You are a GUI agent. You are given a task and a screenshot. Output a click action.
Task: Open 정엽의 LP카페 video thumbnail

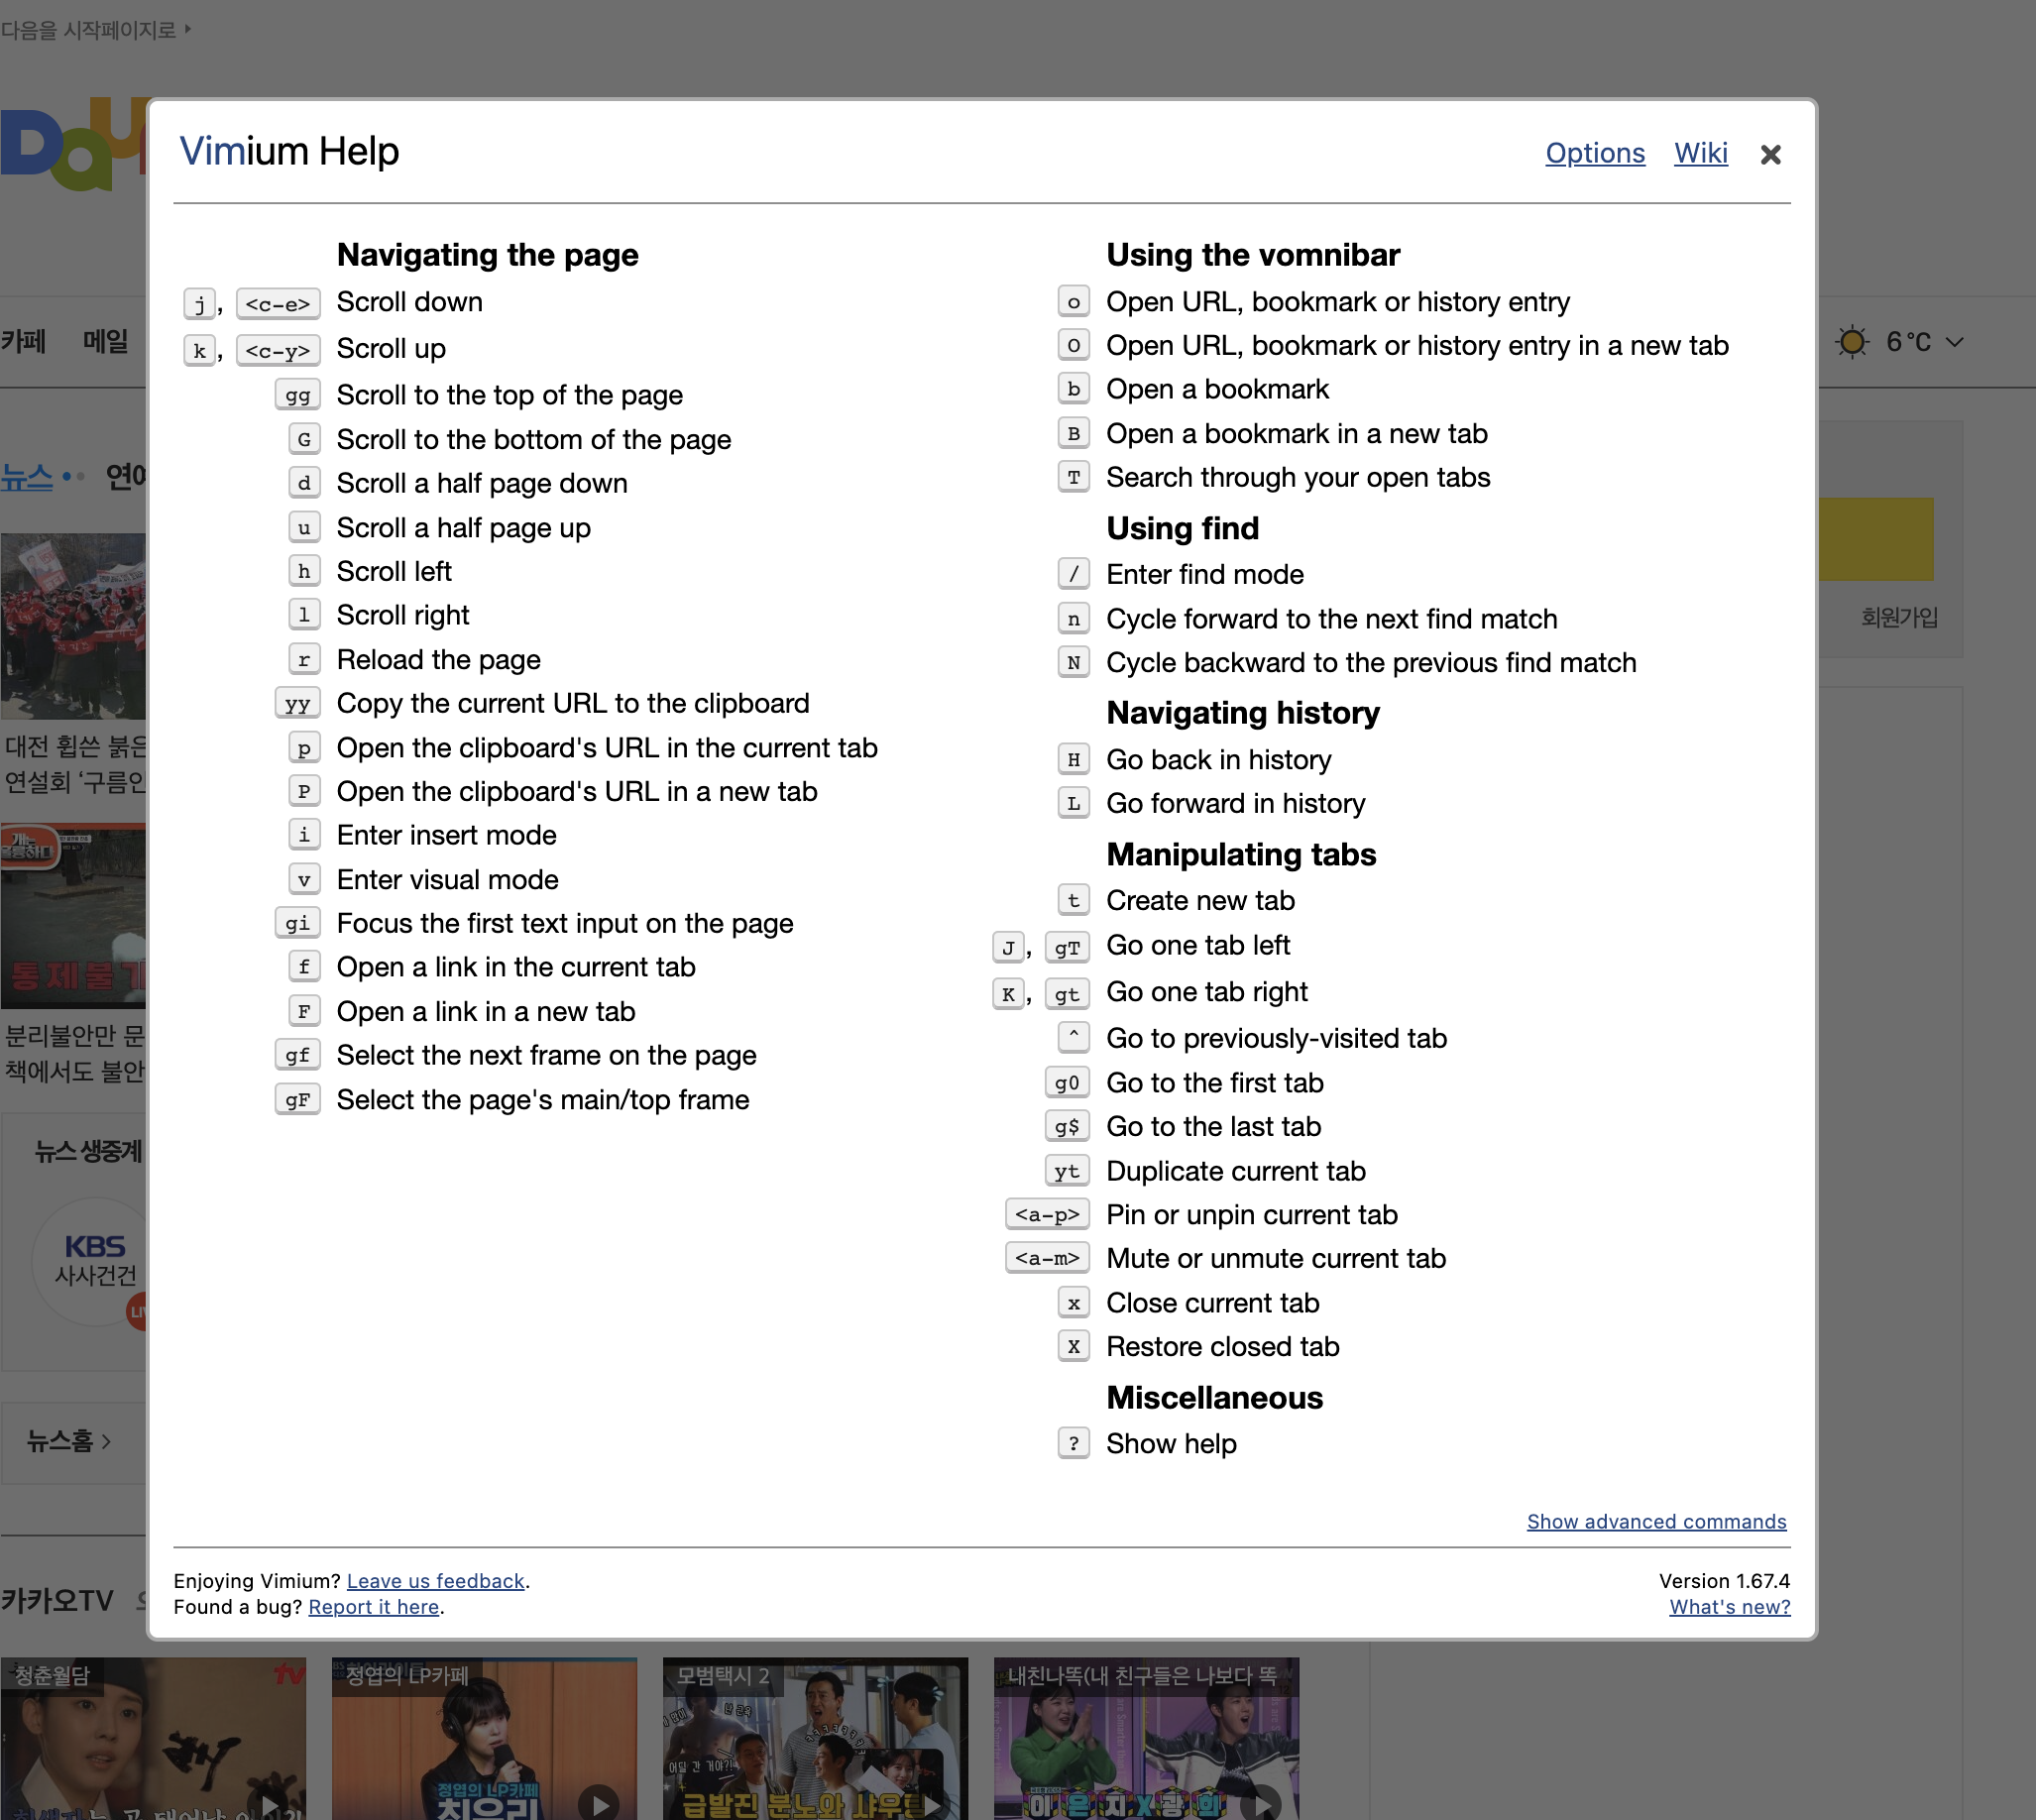pyautogui.click(x=484, y=1738)
